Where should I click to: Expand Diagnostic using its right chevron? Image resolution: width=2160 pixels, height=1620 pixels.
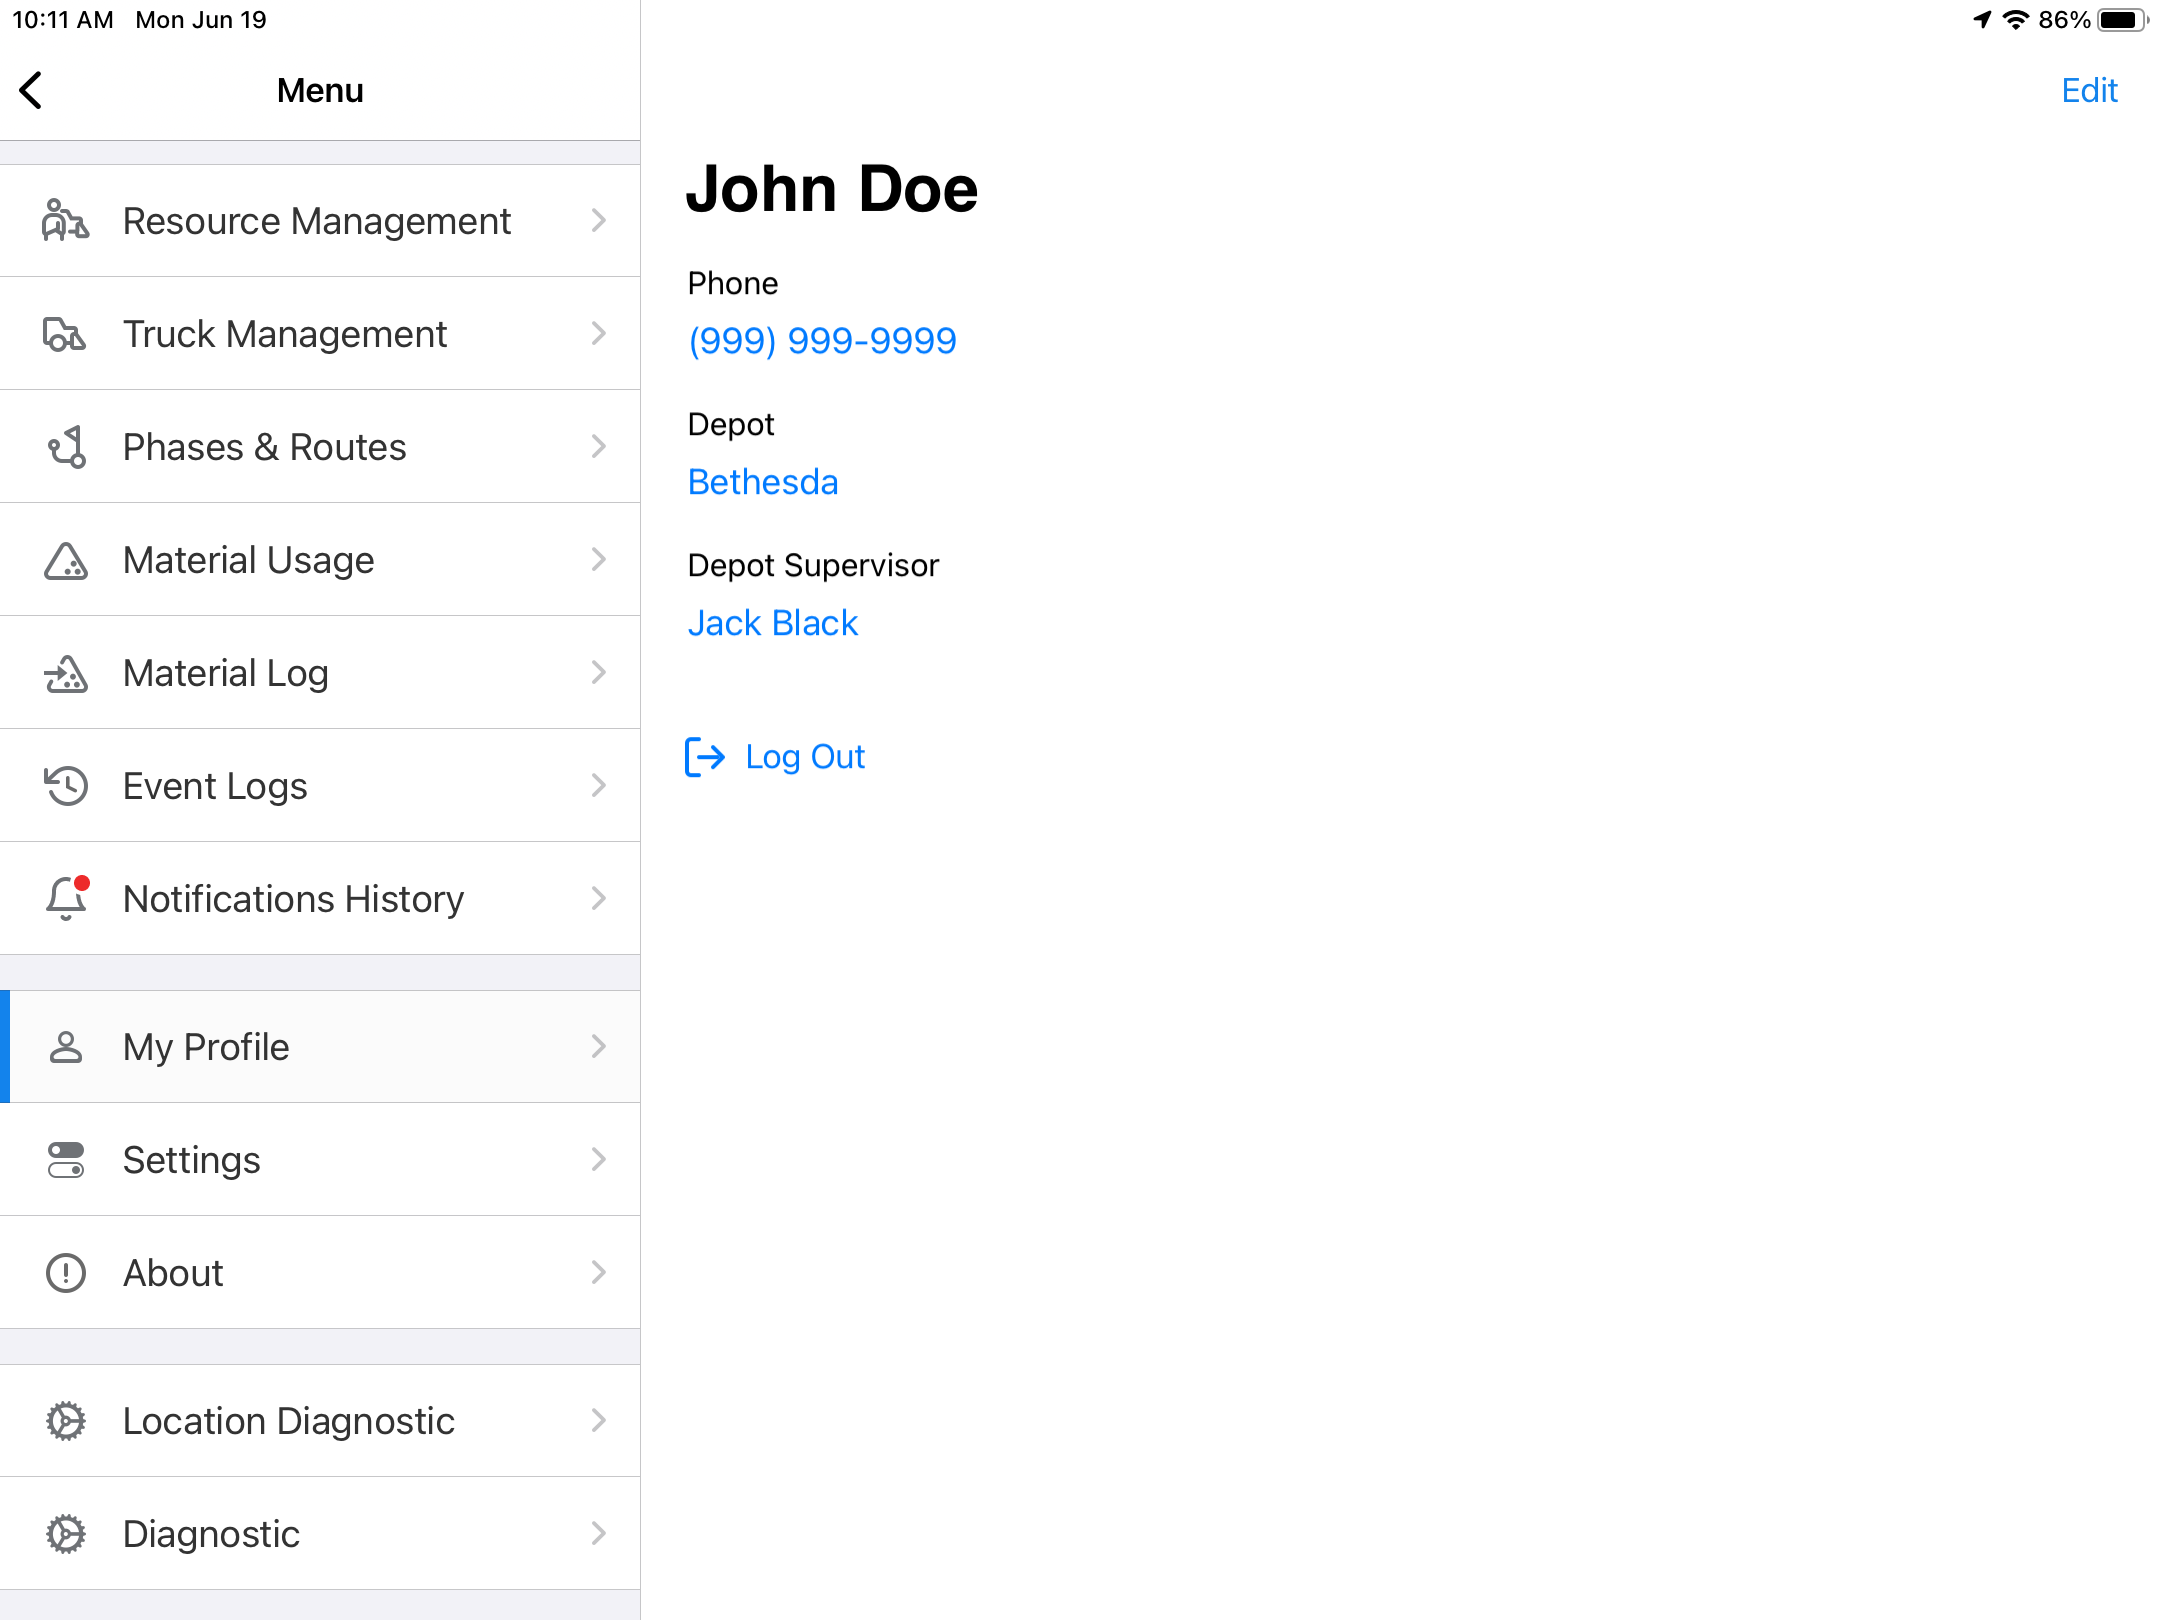599,1533
